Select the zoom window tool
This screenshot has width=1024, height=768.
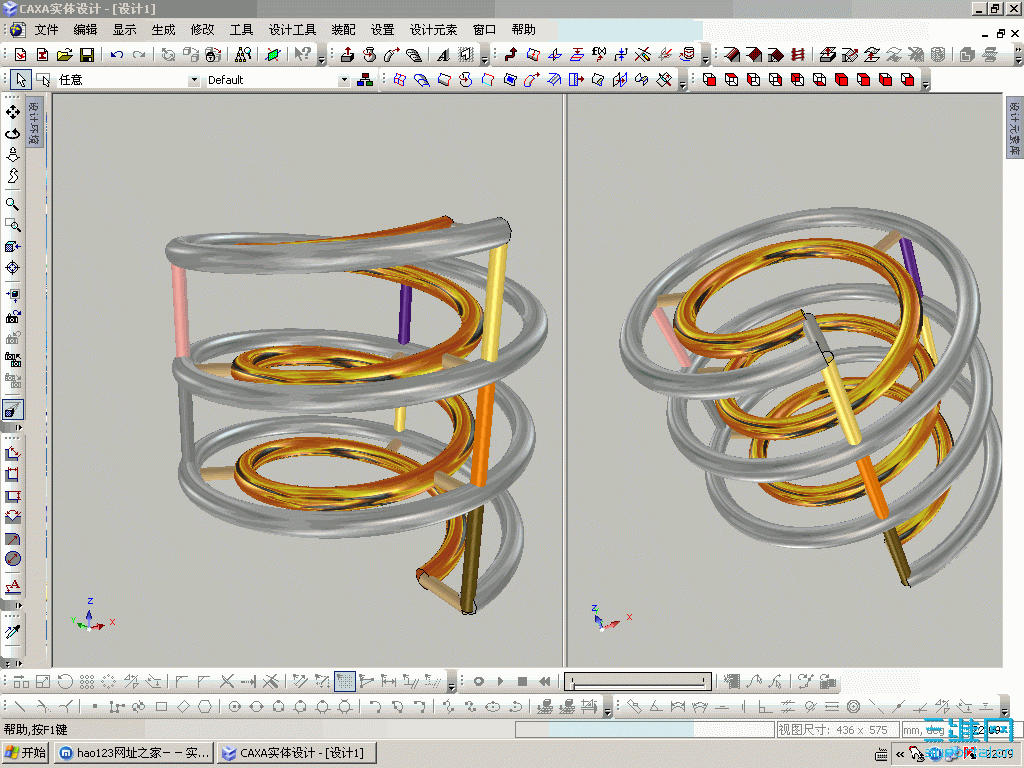point(12,225)
